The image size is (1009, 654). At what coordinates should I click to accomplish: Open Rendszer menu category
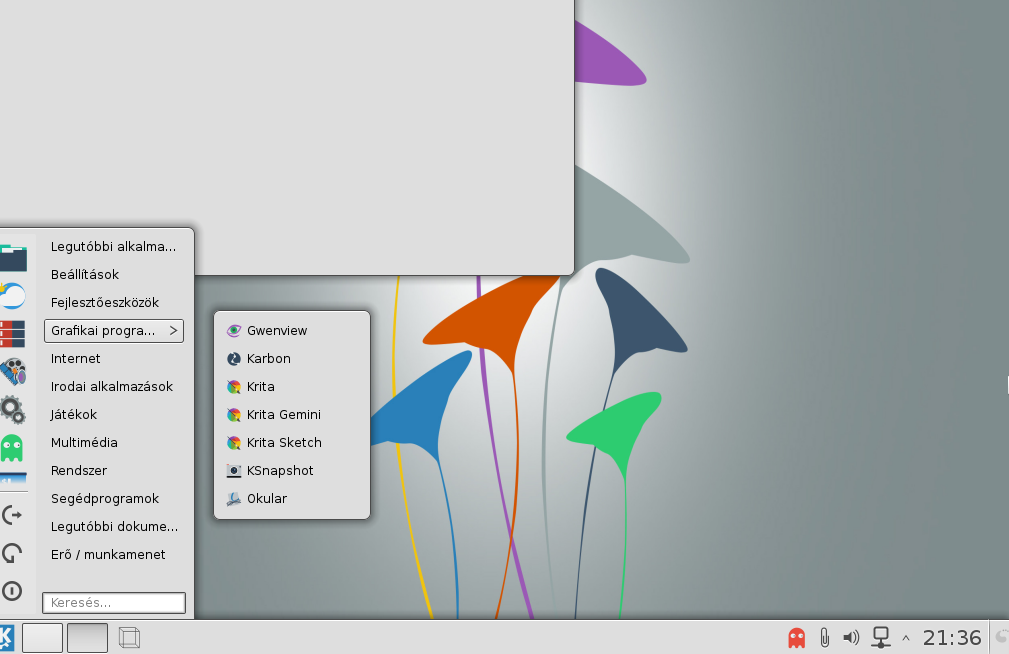[x=114, y=471]
